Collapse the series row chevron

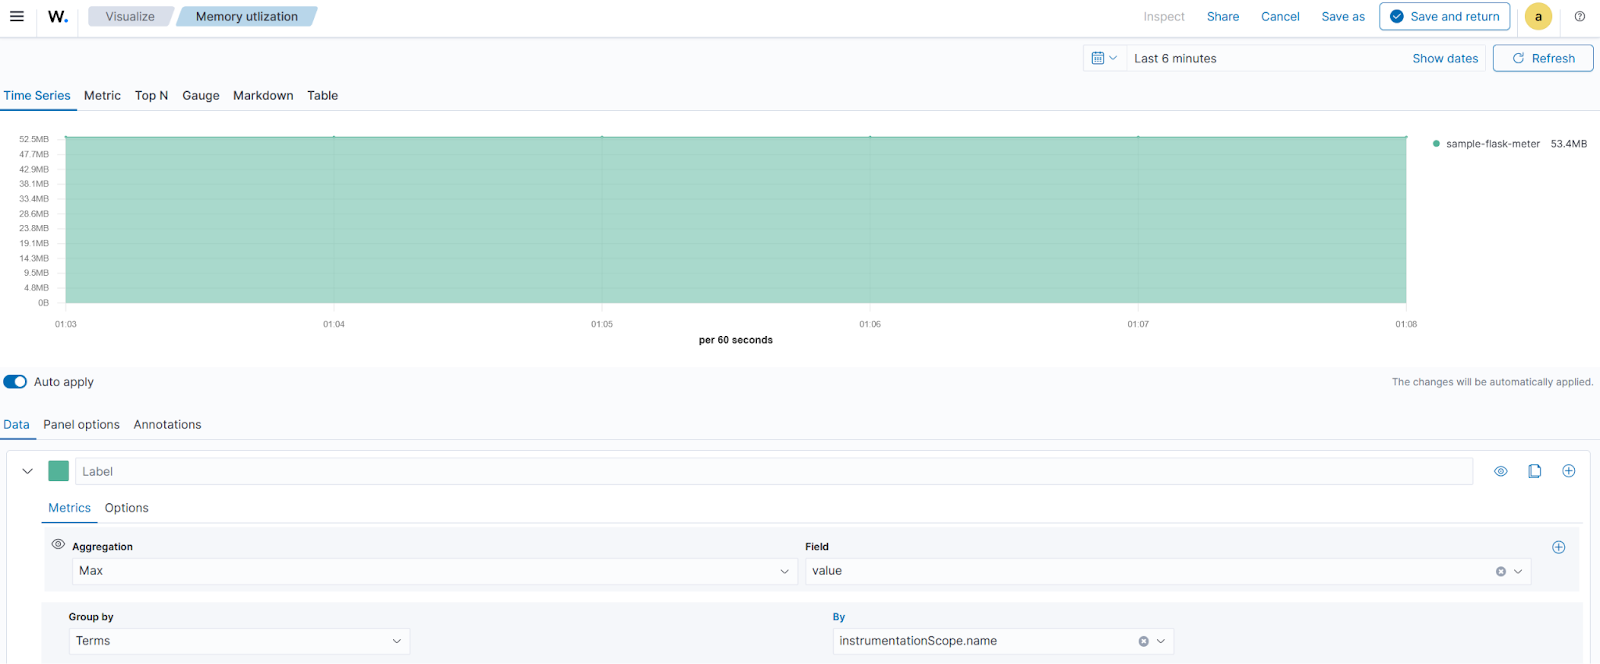click(28, 471)
